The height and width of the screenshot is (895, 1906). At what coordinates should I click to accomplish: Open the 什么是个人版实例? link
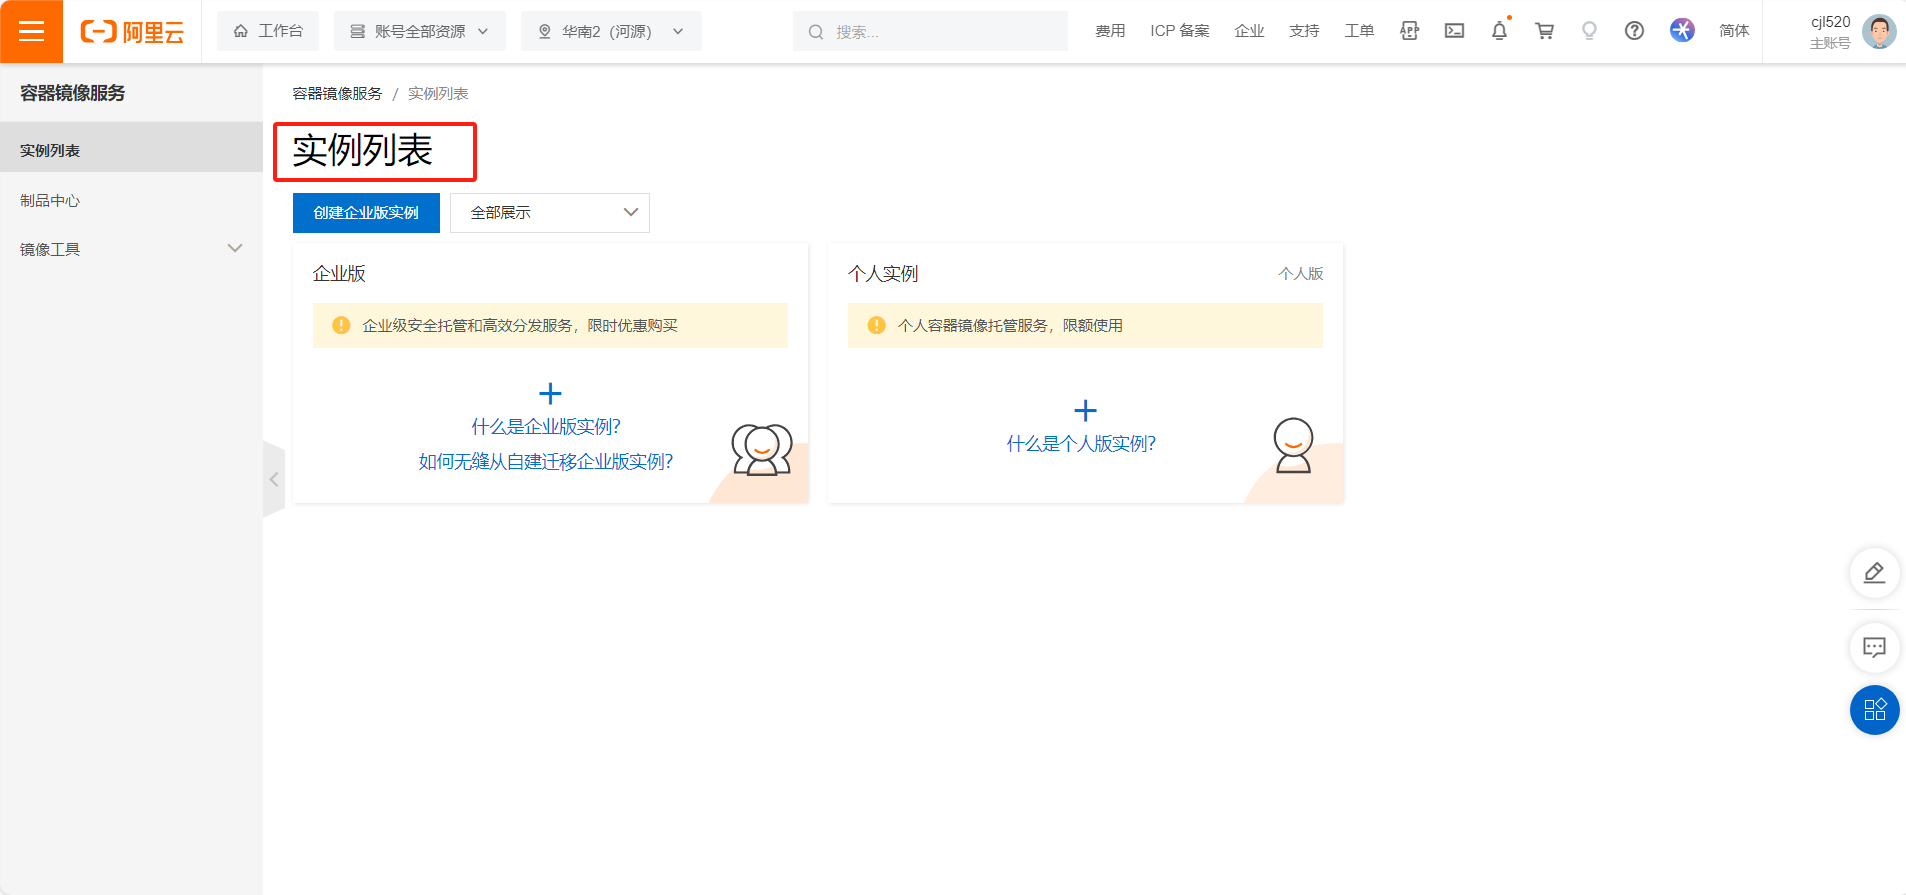pos(1081,444)
